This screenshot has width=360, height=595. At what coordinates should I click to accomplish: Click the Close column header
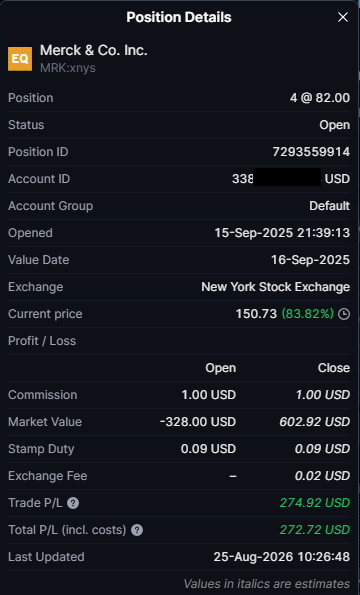point(334,368)
